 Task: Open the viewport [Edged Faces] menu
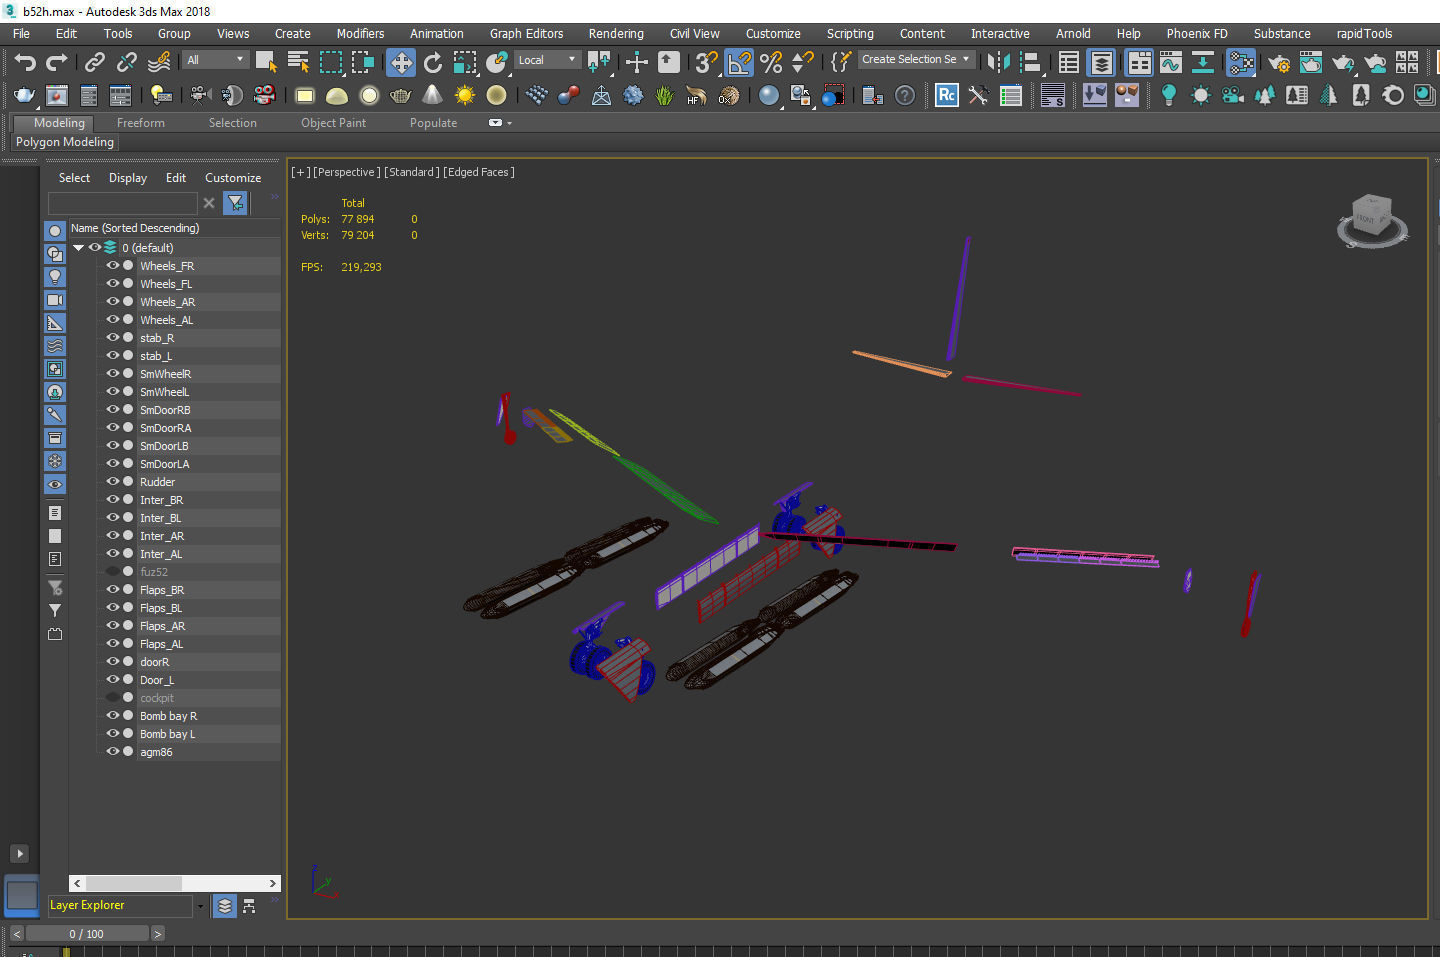pos(479,172)
